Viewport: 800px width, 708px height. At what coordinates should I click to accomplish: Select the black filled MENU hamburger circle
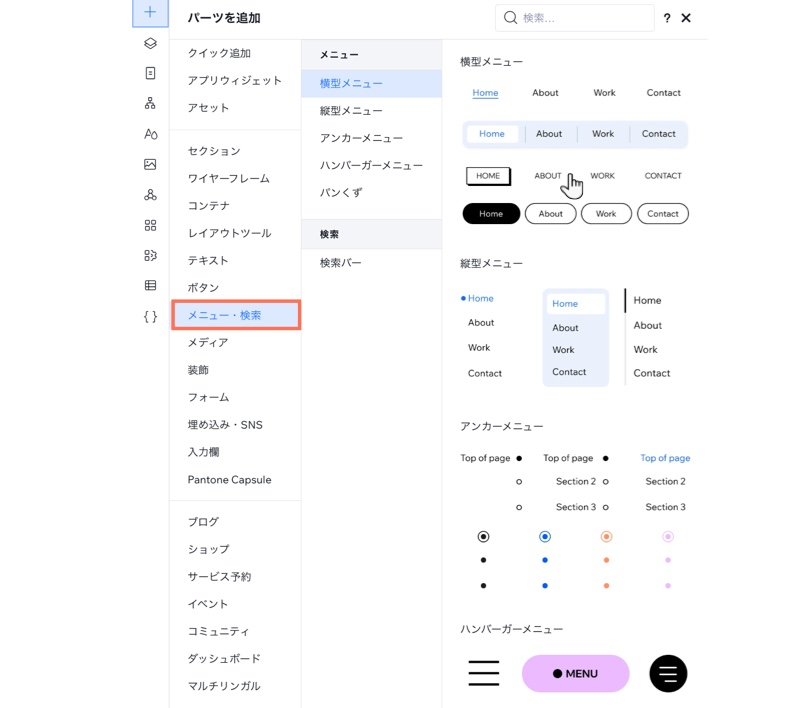(x=668, y=674)
